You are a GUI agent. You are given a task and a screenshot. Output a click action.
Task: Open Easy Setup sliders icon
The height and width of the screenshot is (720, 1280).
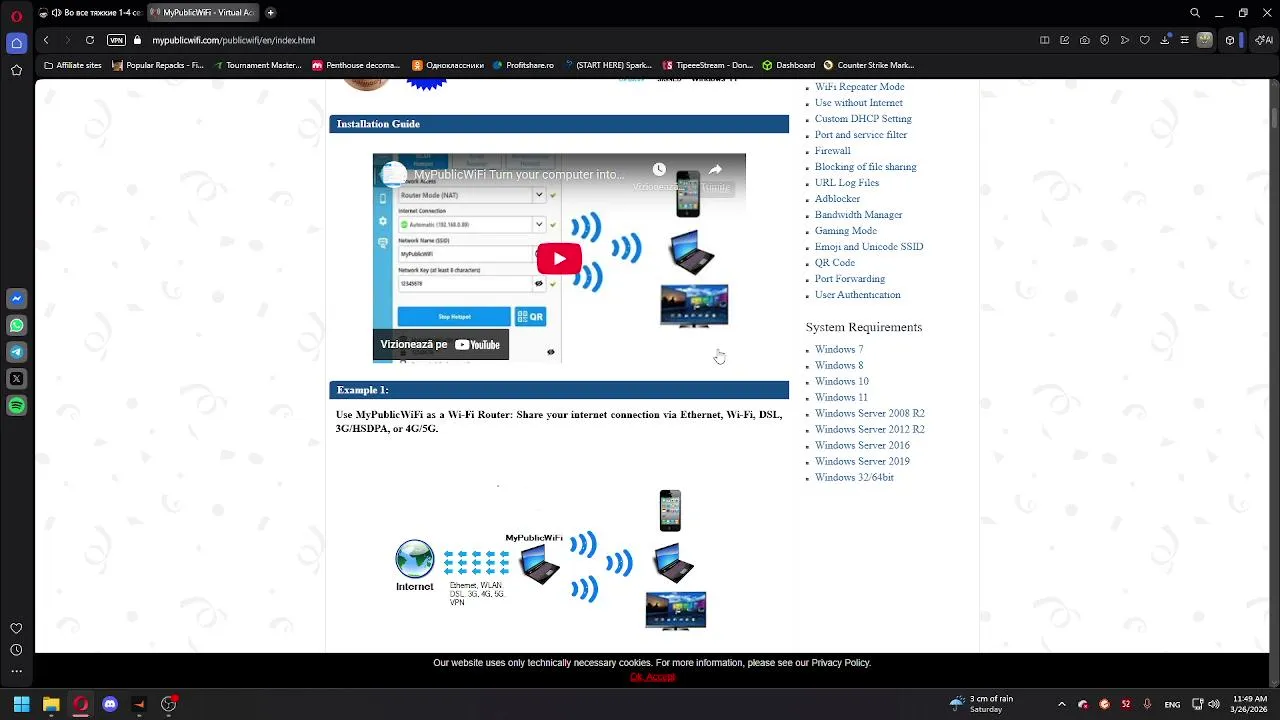click(1185, 40)
